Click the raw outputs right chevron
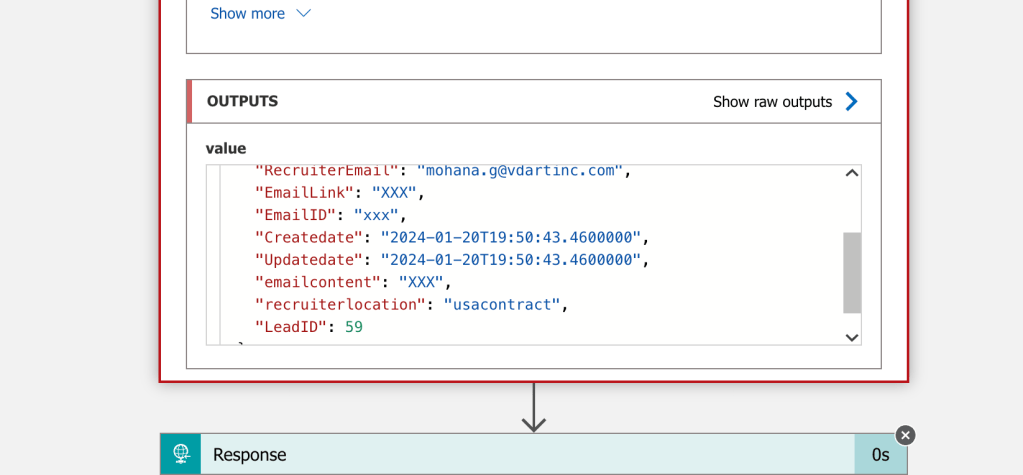The image size is (1023, 475). pyautogui.click(x=851, y=102)
